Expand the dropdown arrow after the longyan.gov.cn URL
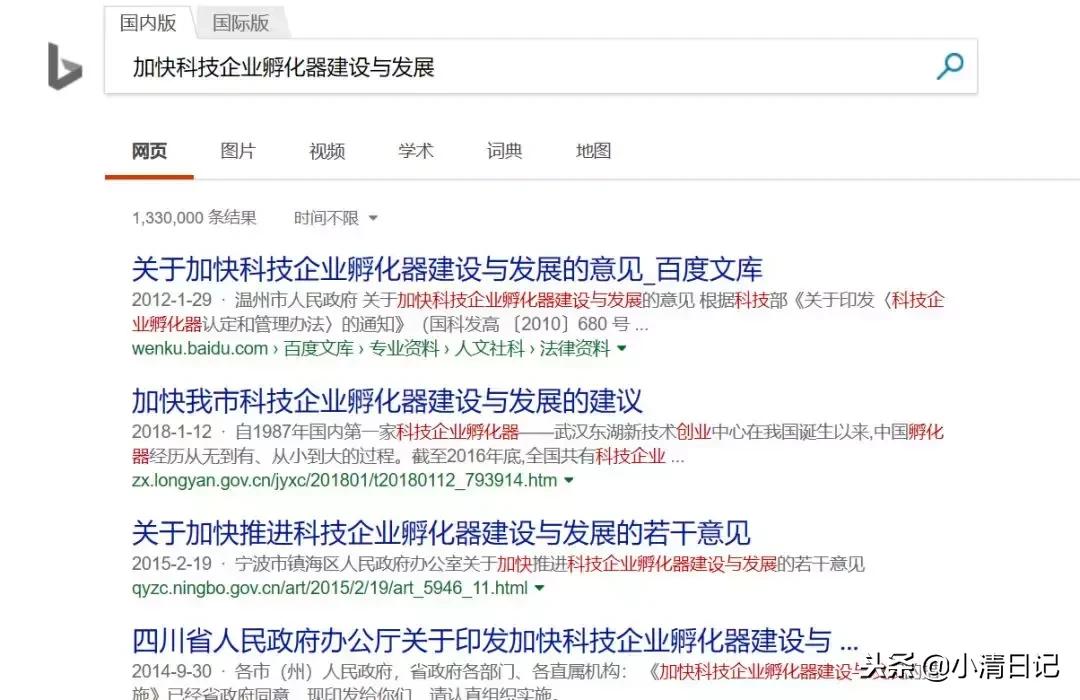This screenshot has width=1080, height=700. pyautogui.click(x=567, y=479)
